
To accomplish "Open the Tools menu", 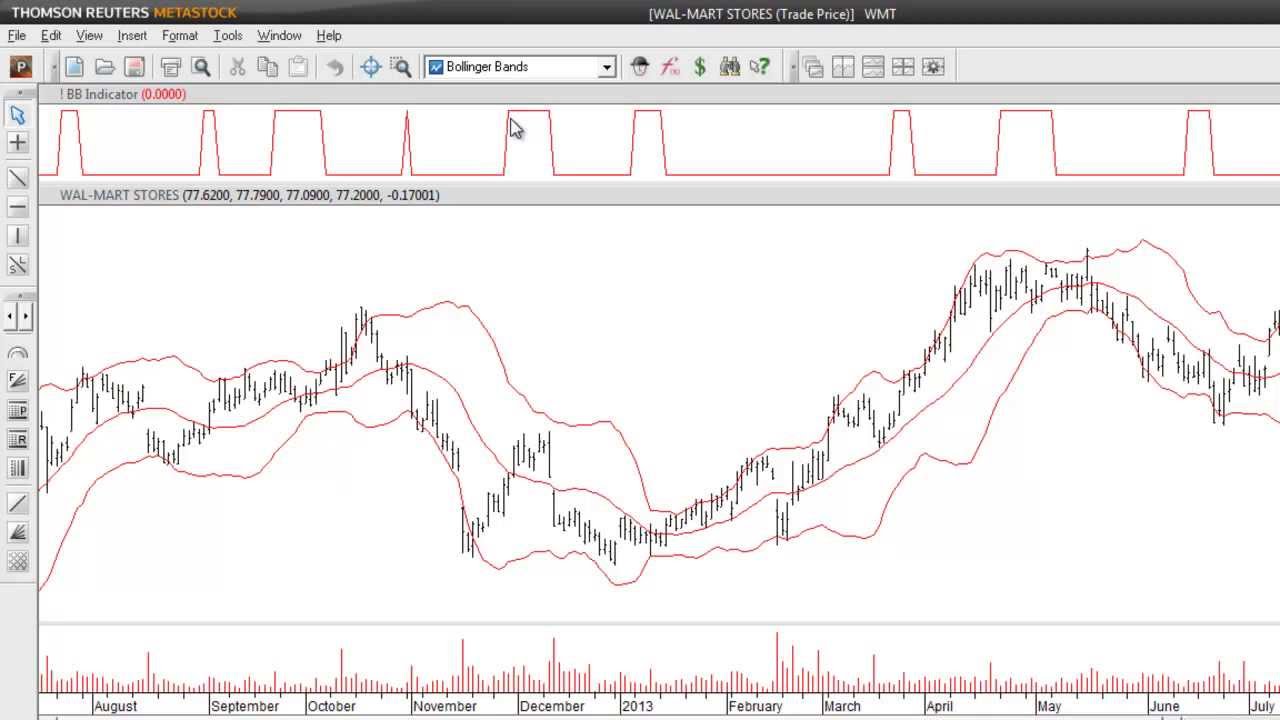I will click(228, 35).
